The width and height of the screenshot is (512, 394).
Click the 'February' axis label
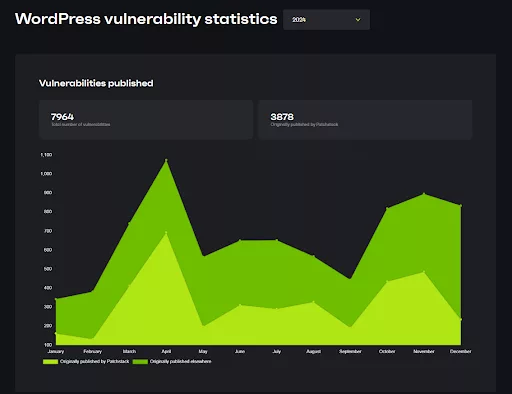92,351
